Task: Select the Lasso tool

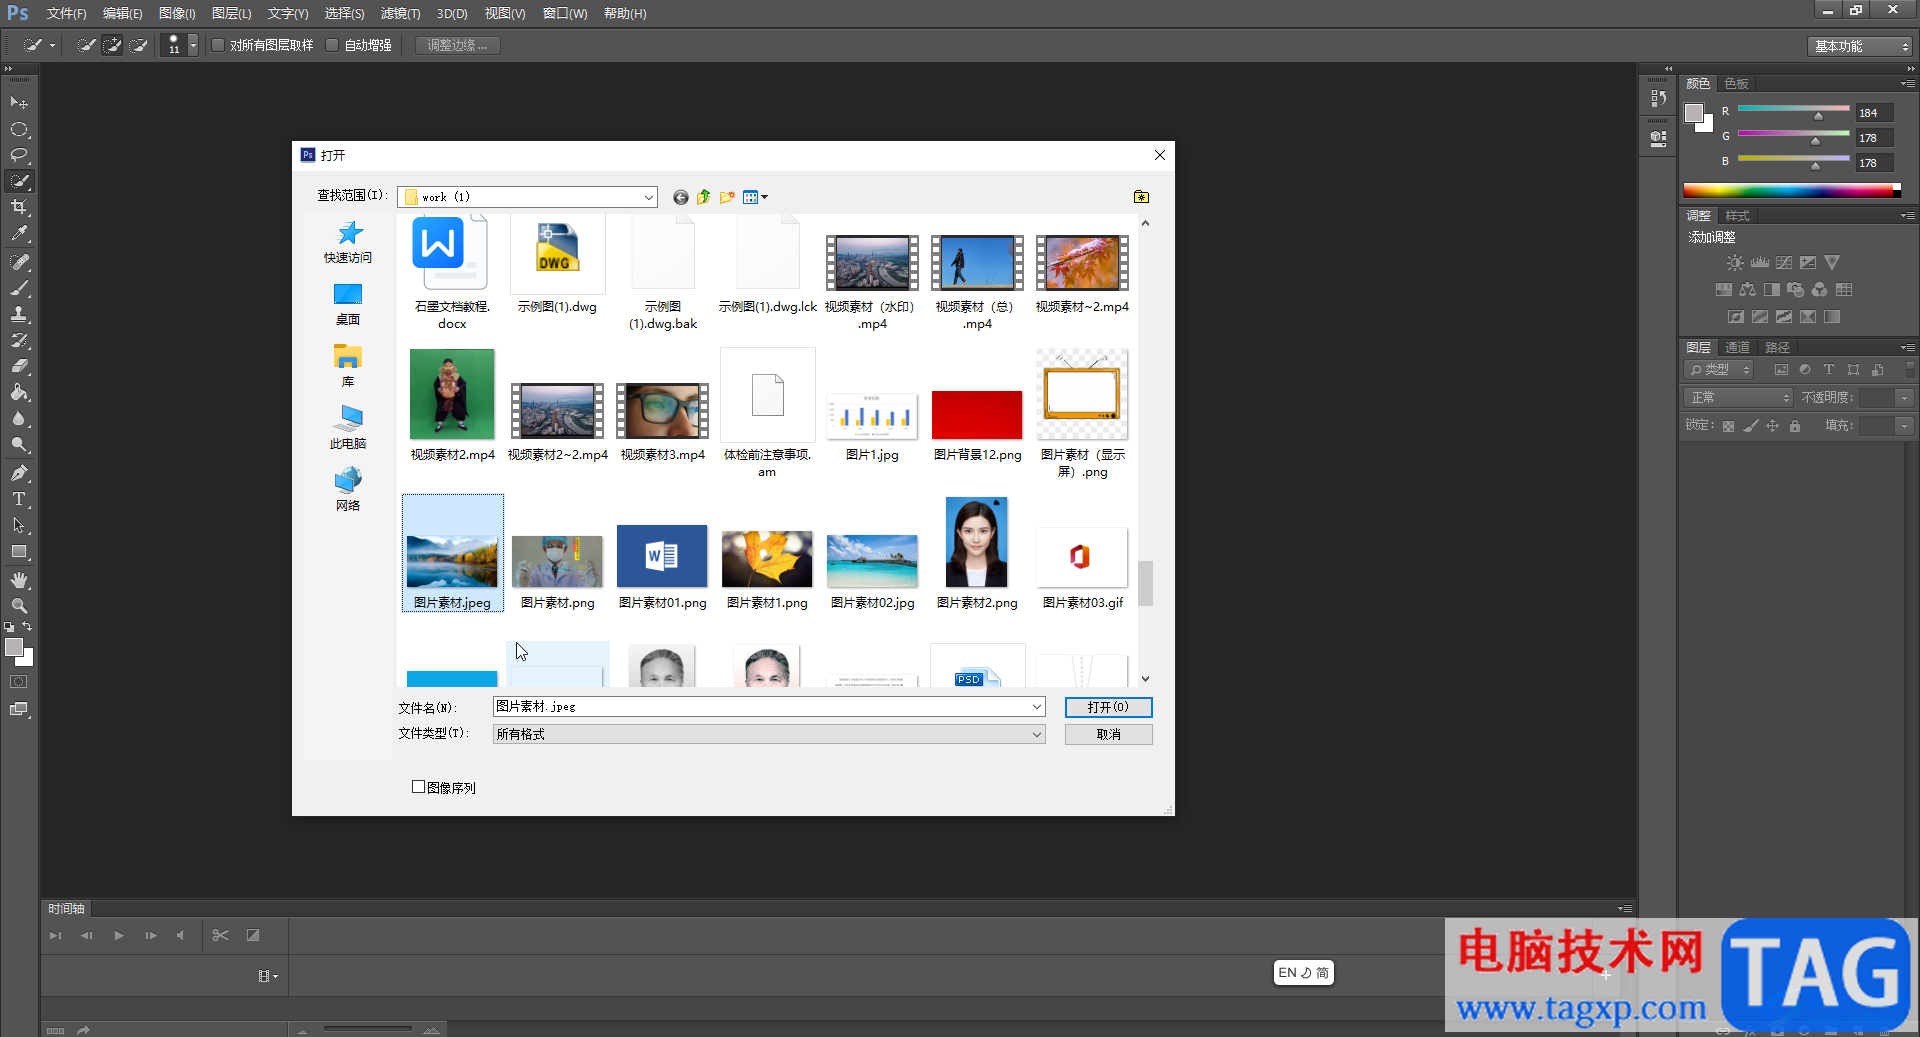Action: (19, 155)
